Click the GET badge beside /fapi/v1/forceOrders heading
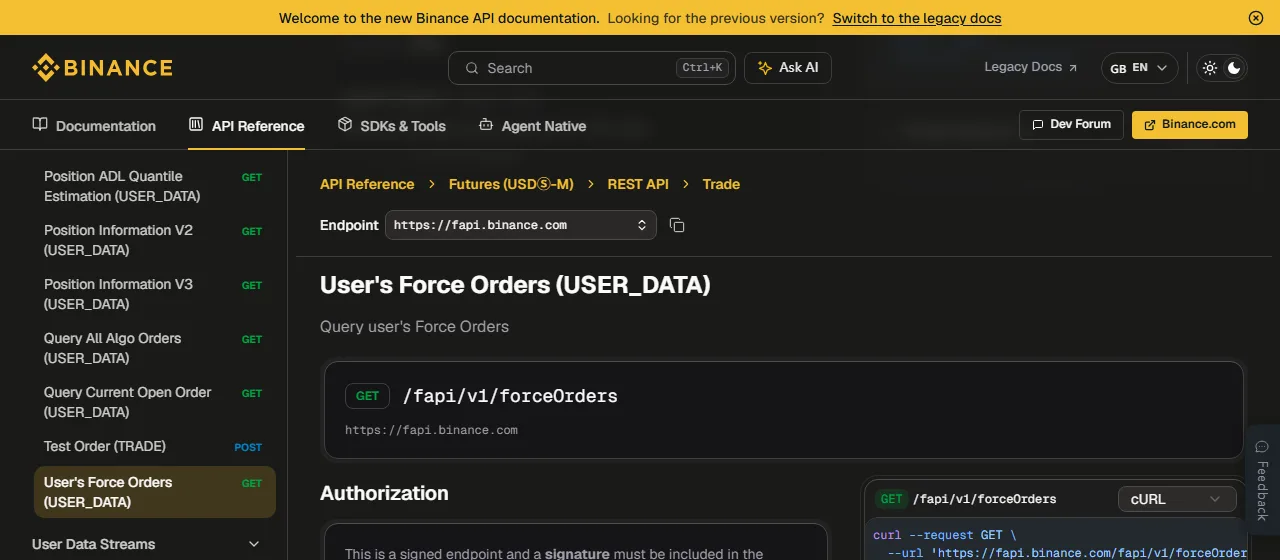 tap(368, 396)
